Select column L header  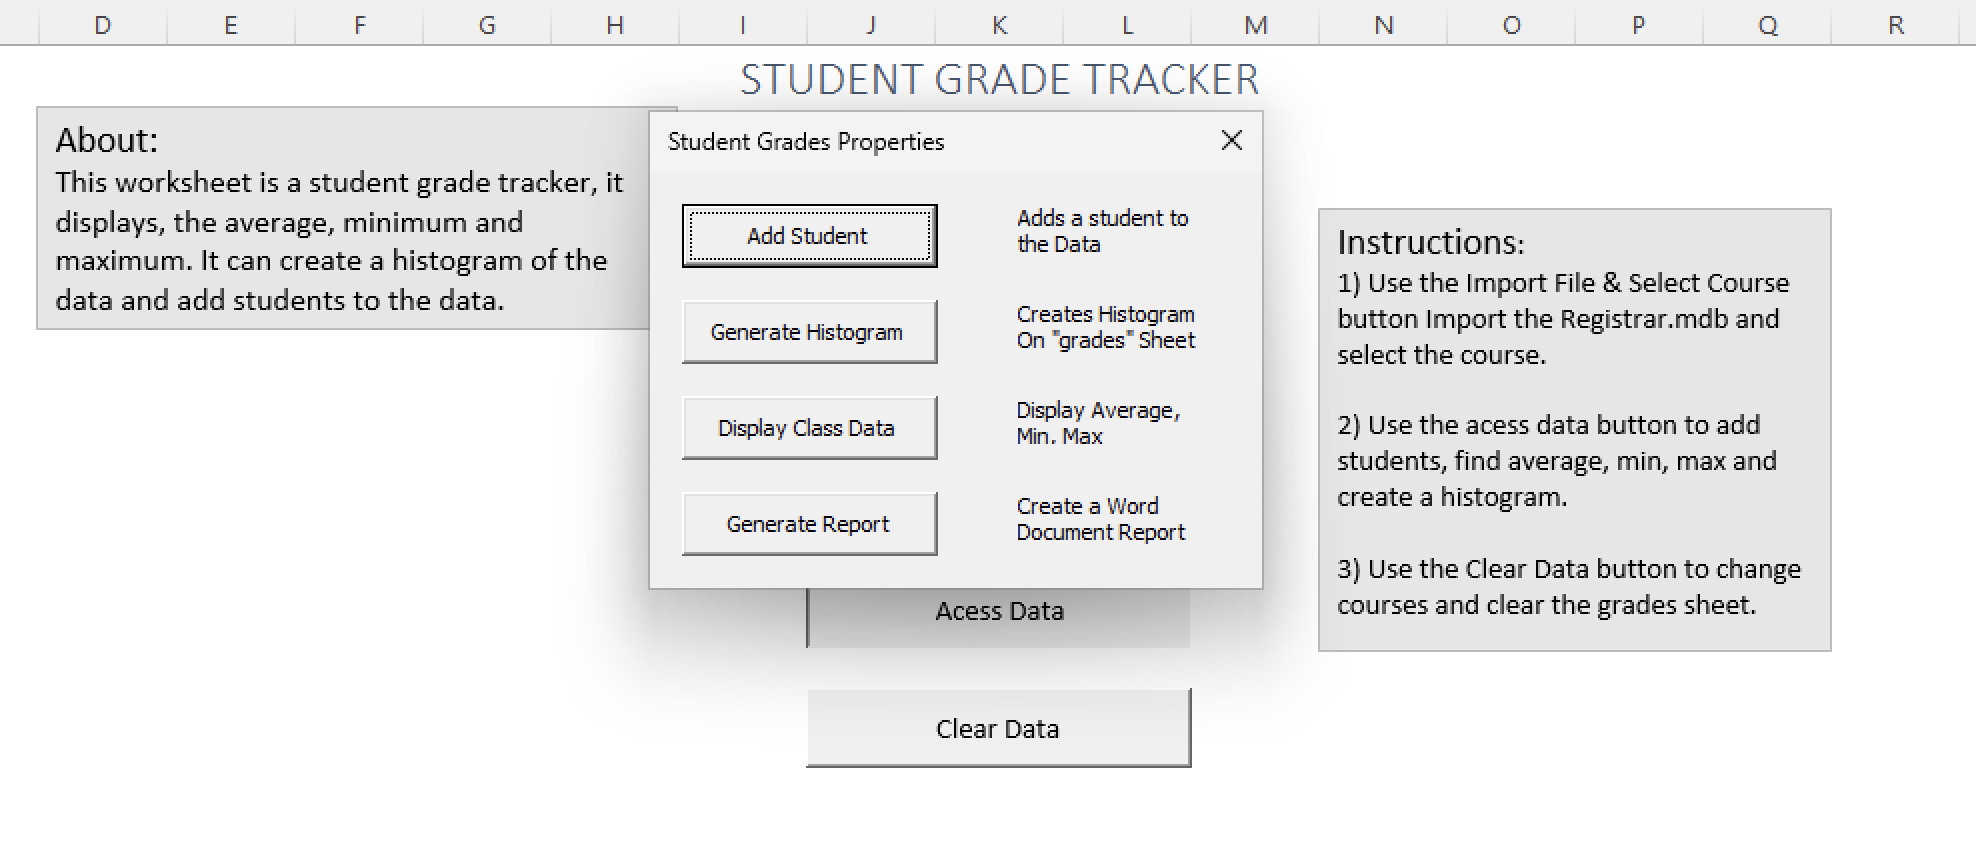pyautogui.click(x=1127, y=25)
